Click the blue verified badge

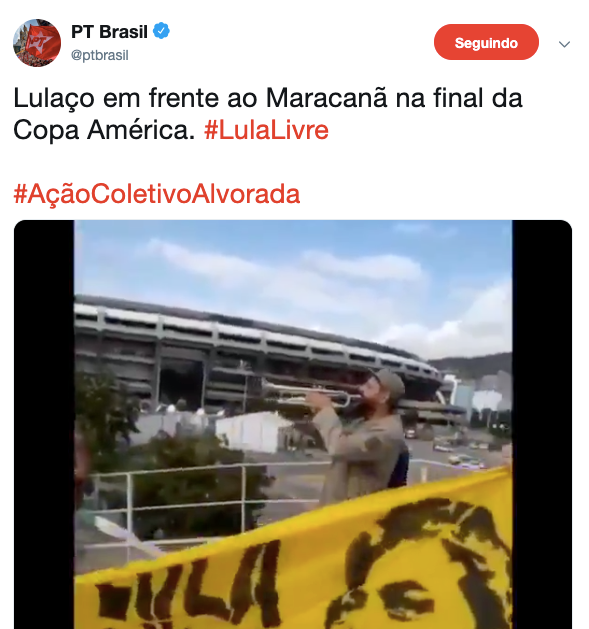click(161, 31)
